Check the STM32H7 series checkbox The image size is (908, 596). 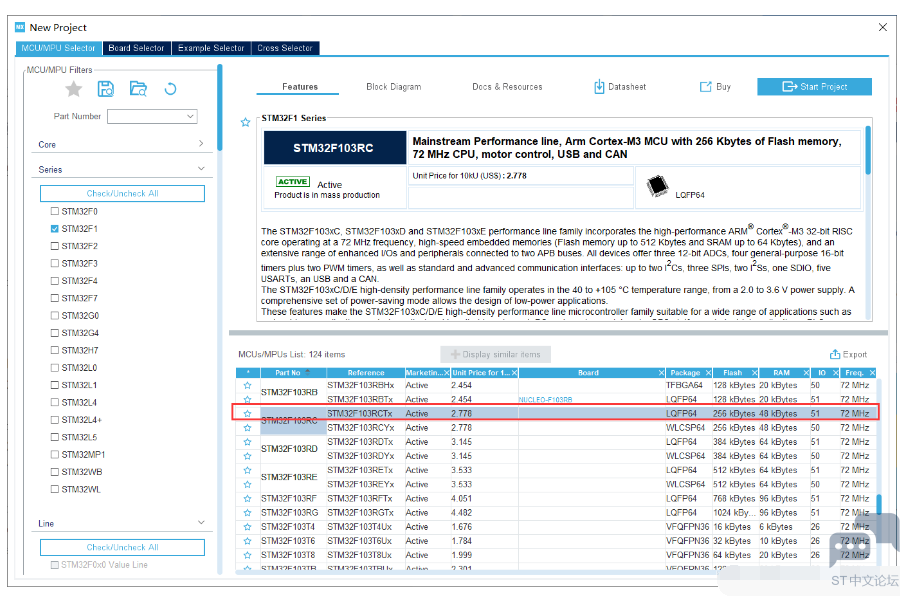[55, 350]
